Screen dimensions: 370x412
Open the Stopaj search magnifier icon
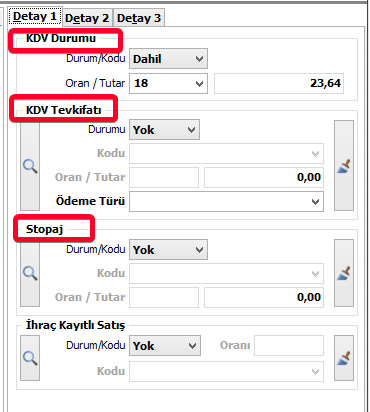tap(30, 273)
